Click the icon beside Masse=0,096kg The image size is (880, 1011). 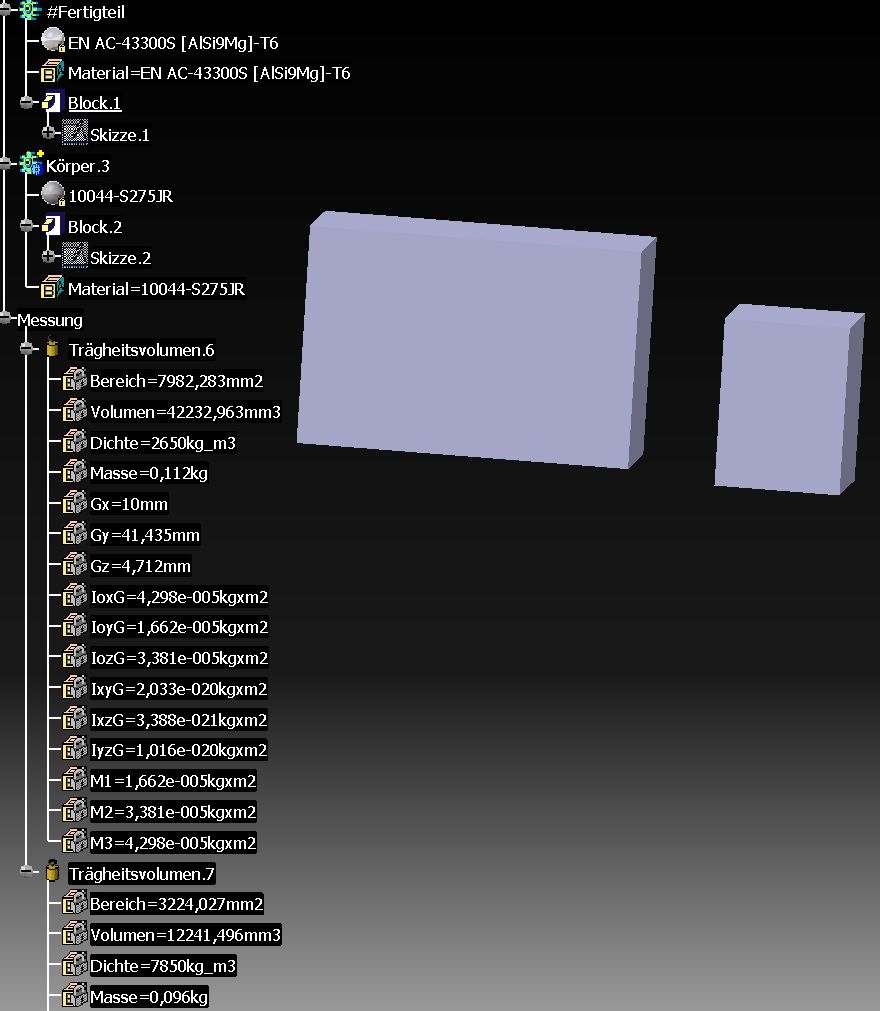(x=75, y=996)
